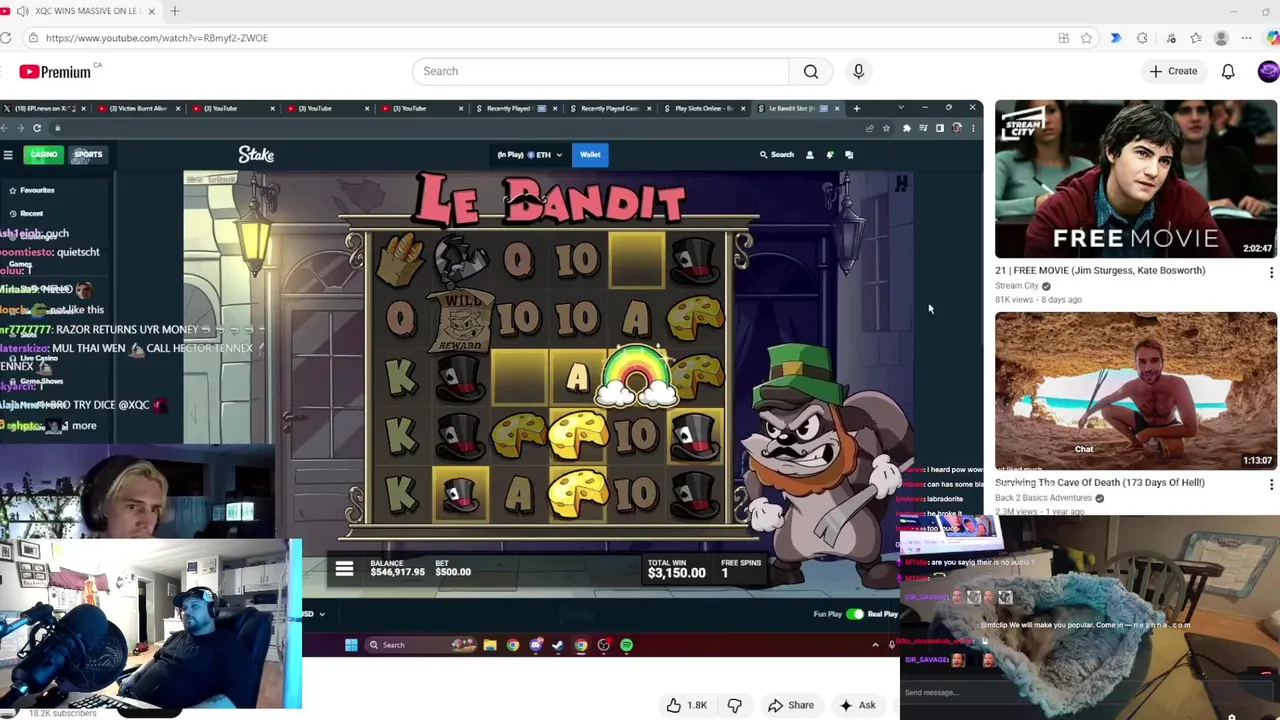Click the blue Wallet button
The image size is (1280, 720).
coord(590,154)
